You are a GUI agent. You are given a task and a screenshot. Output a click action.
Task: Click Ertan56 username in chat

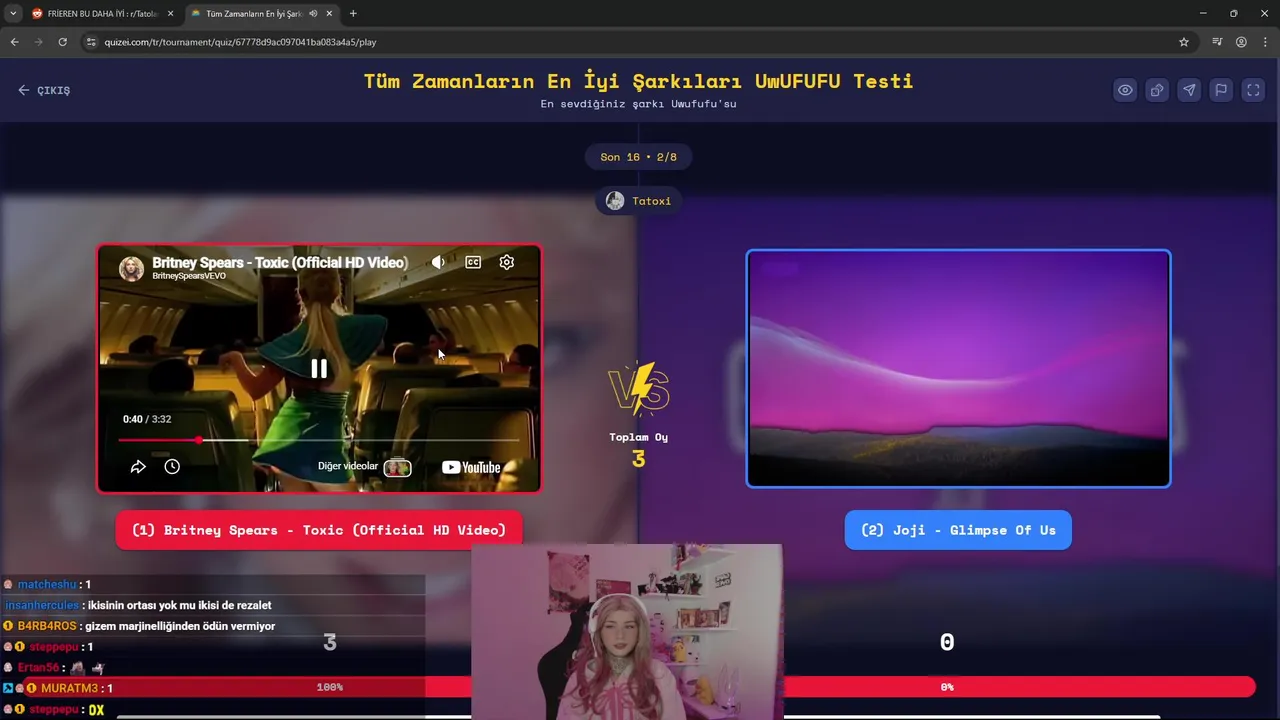tap(39, 668)
